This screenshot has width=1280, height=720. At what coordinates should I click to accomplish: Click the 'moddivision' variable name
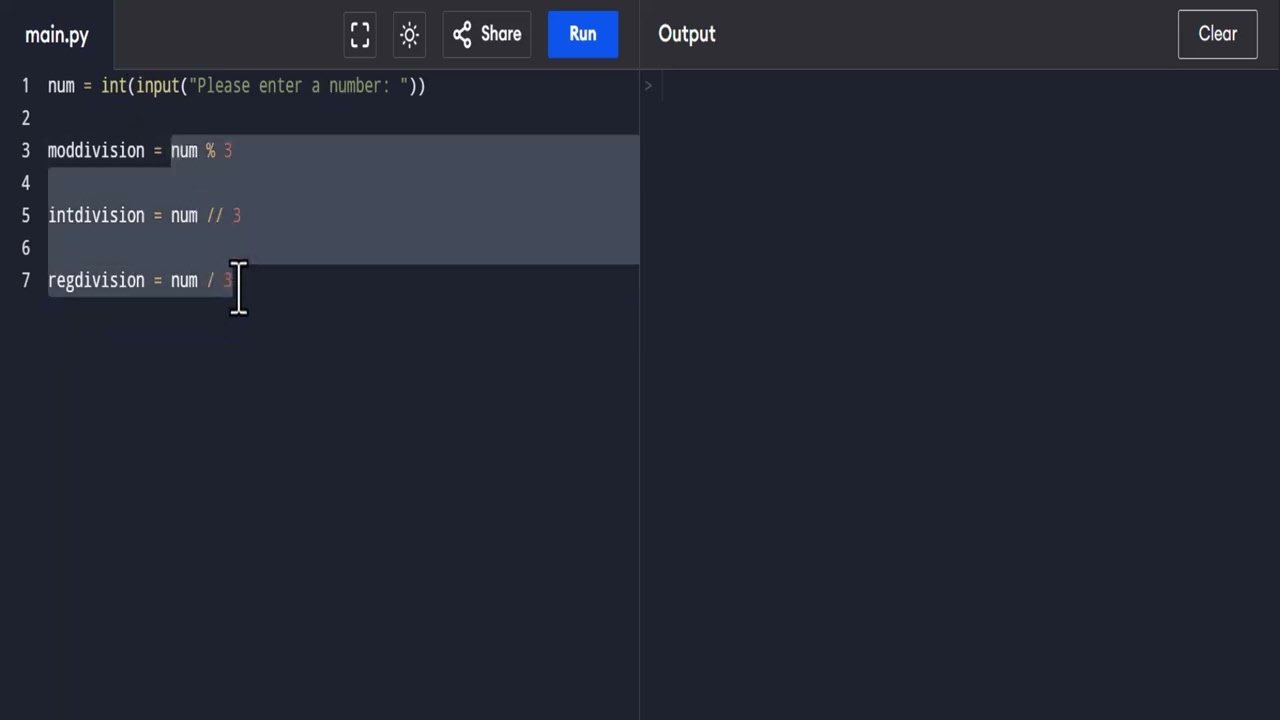tap(96, 151)
